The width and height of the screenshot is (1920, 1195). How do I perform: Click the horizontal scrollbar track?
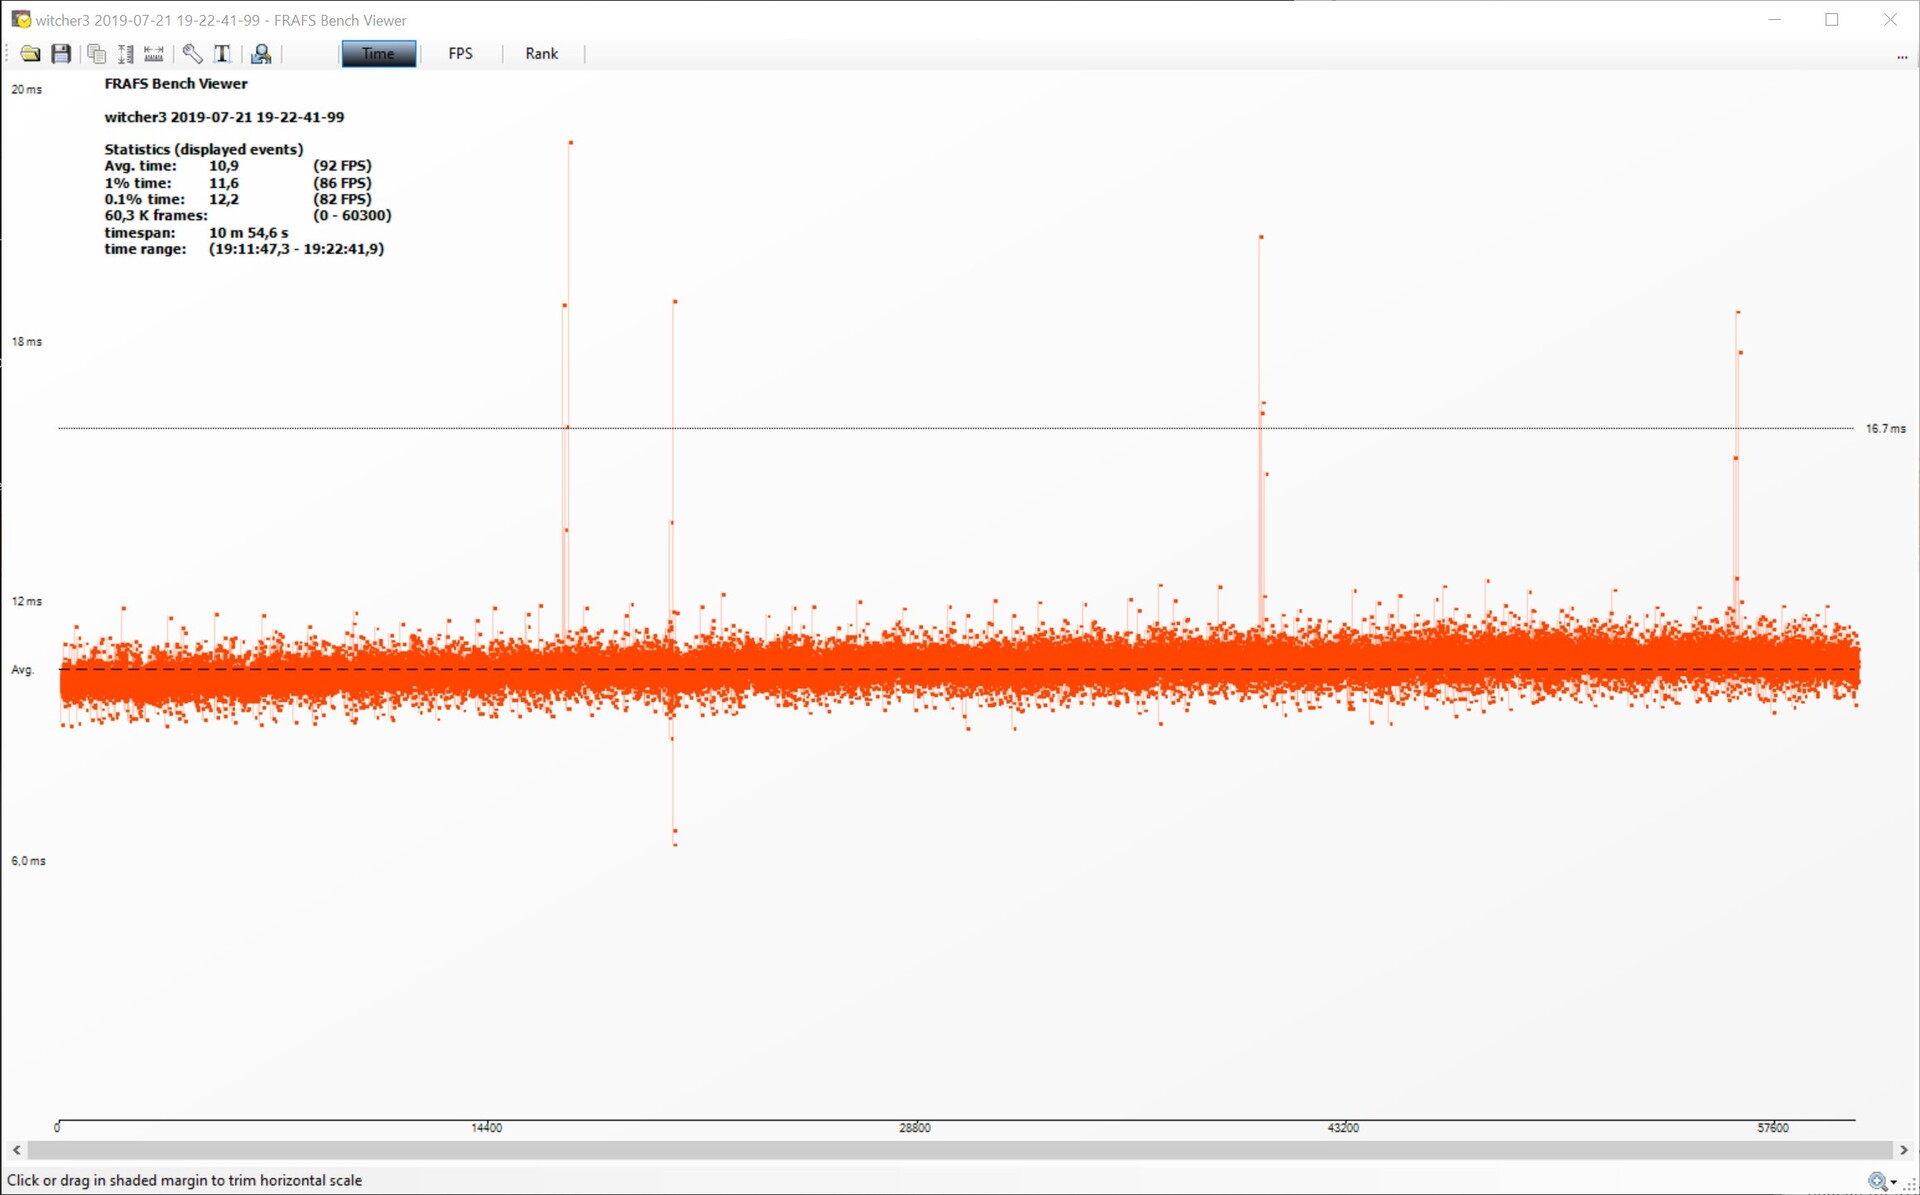pos(960,1150)
